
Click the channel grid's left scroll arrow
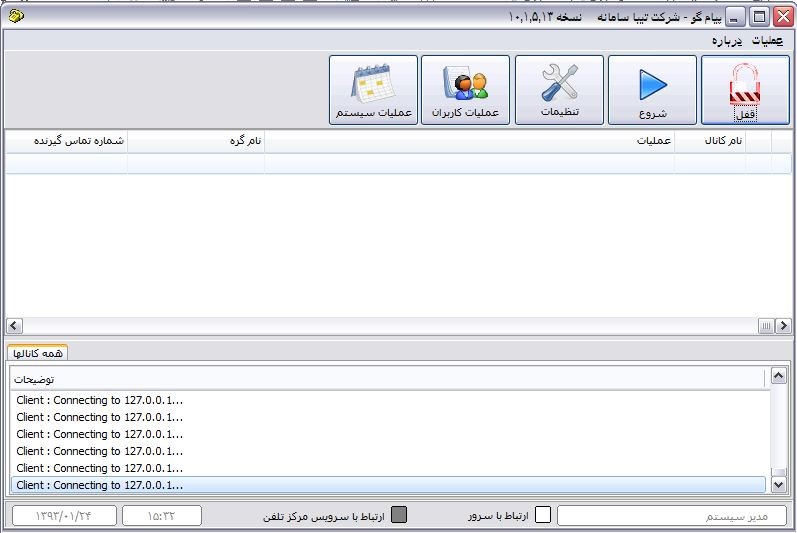pos(14,326)
